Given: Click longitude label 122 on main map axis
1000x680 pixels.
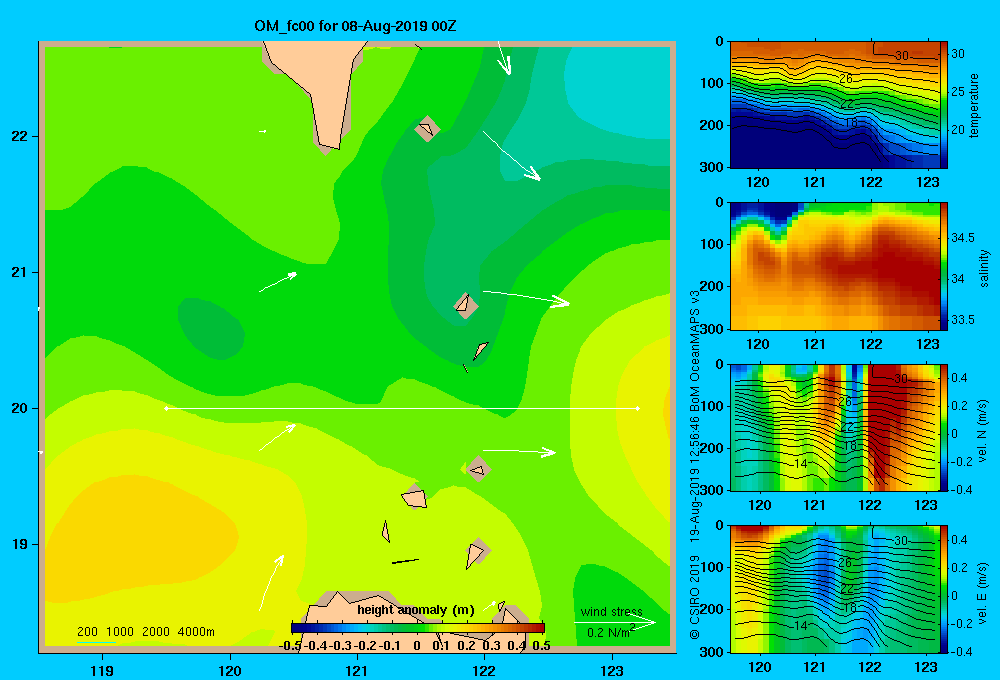Looking at the screenshot, I should click(484, 670).
